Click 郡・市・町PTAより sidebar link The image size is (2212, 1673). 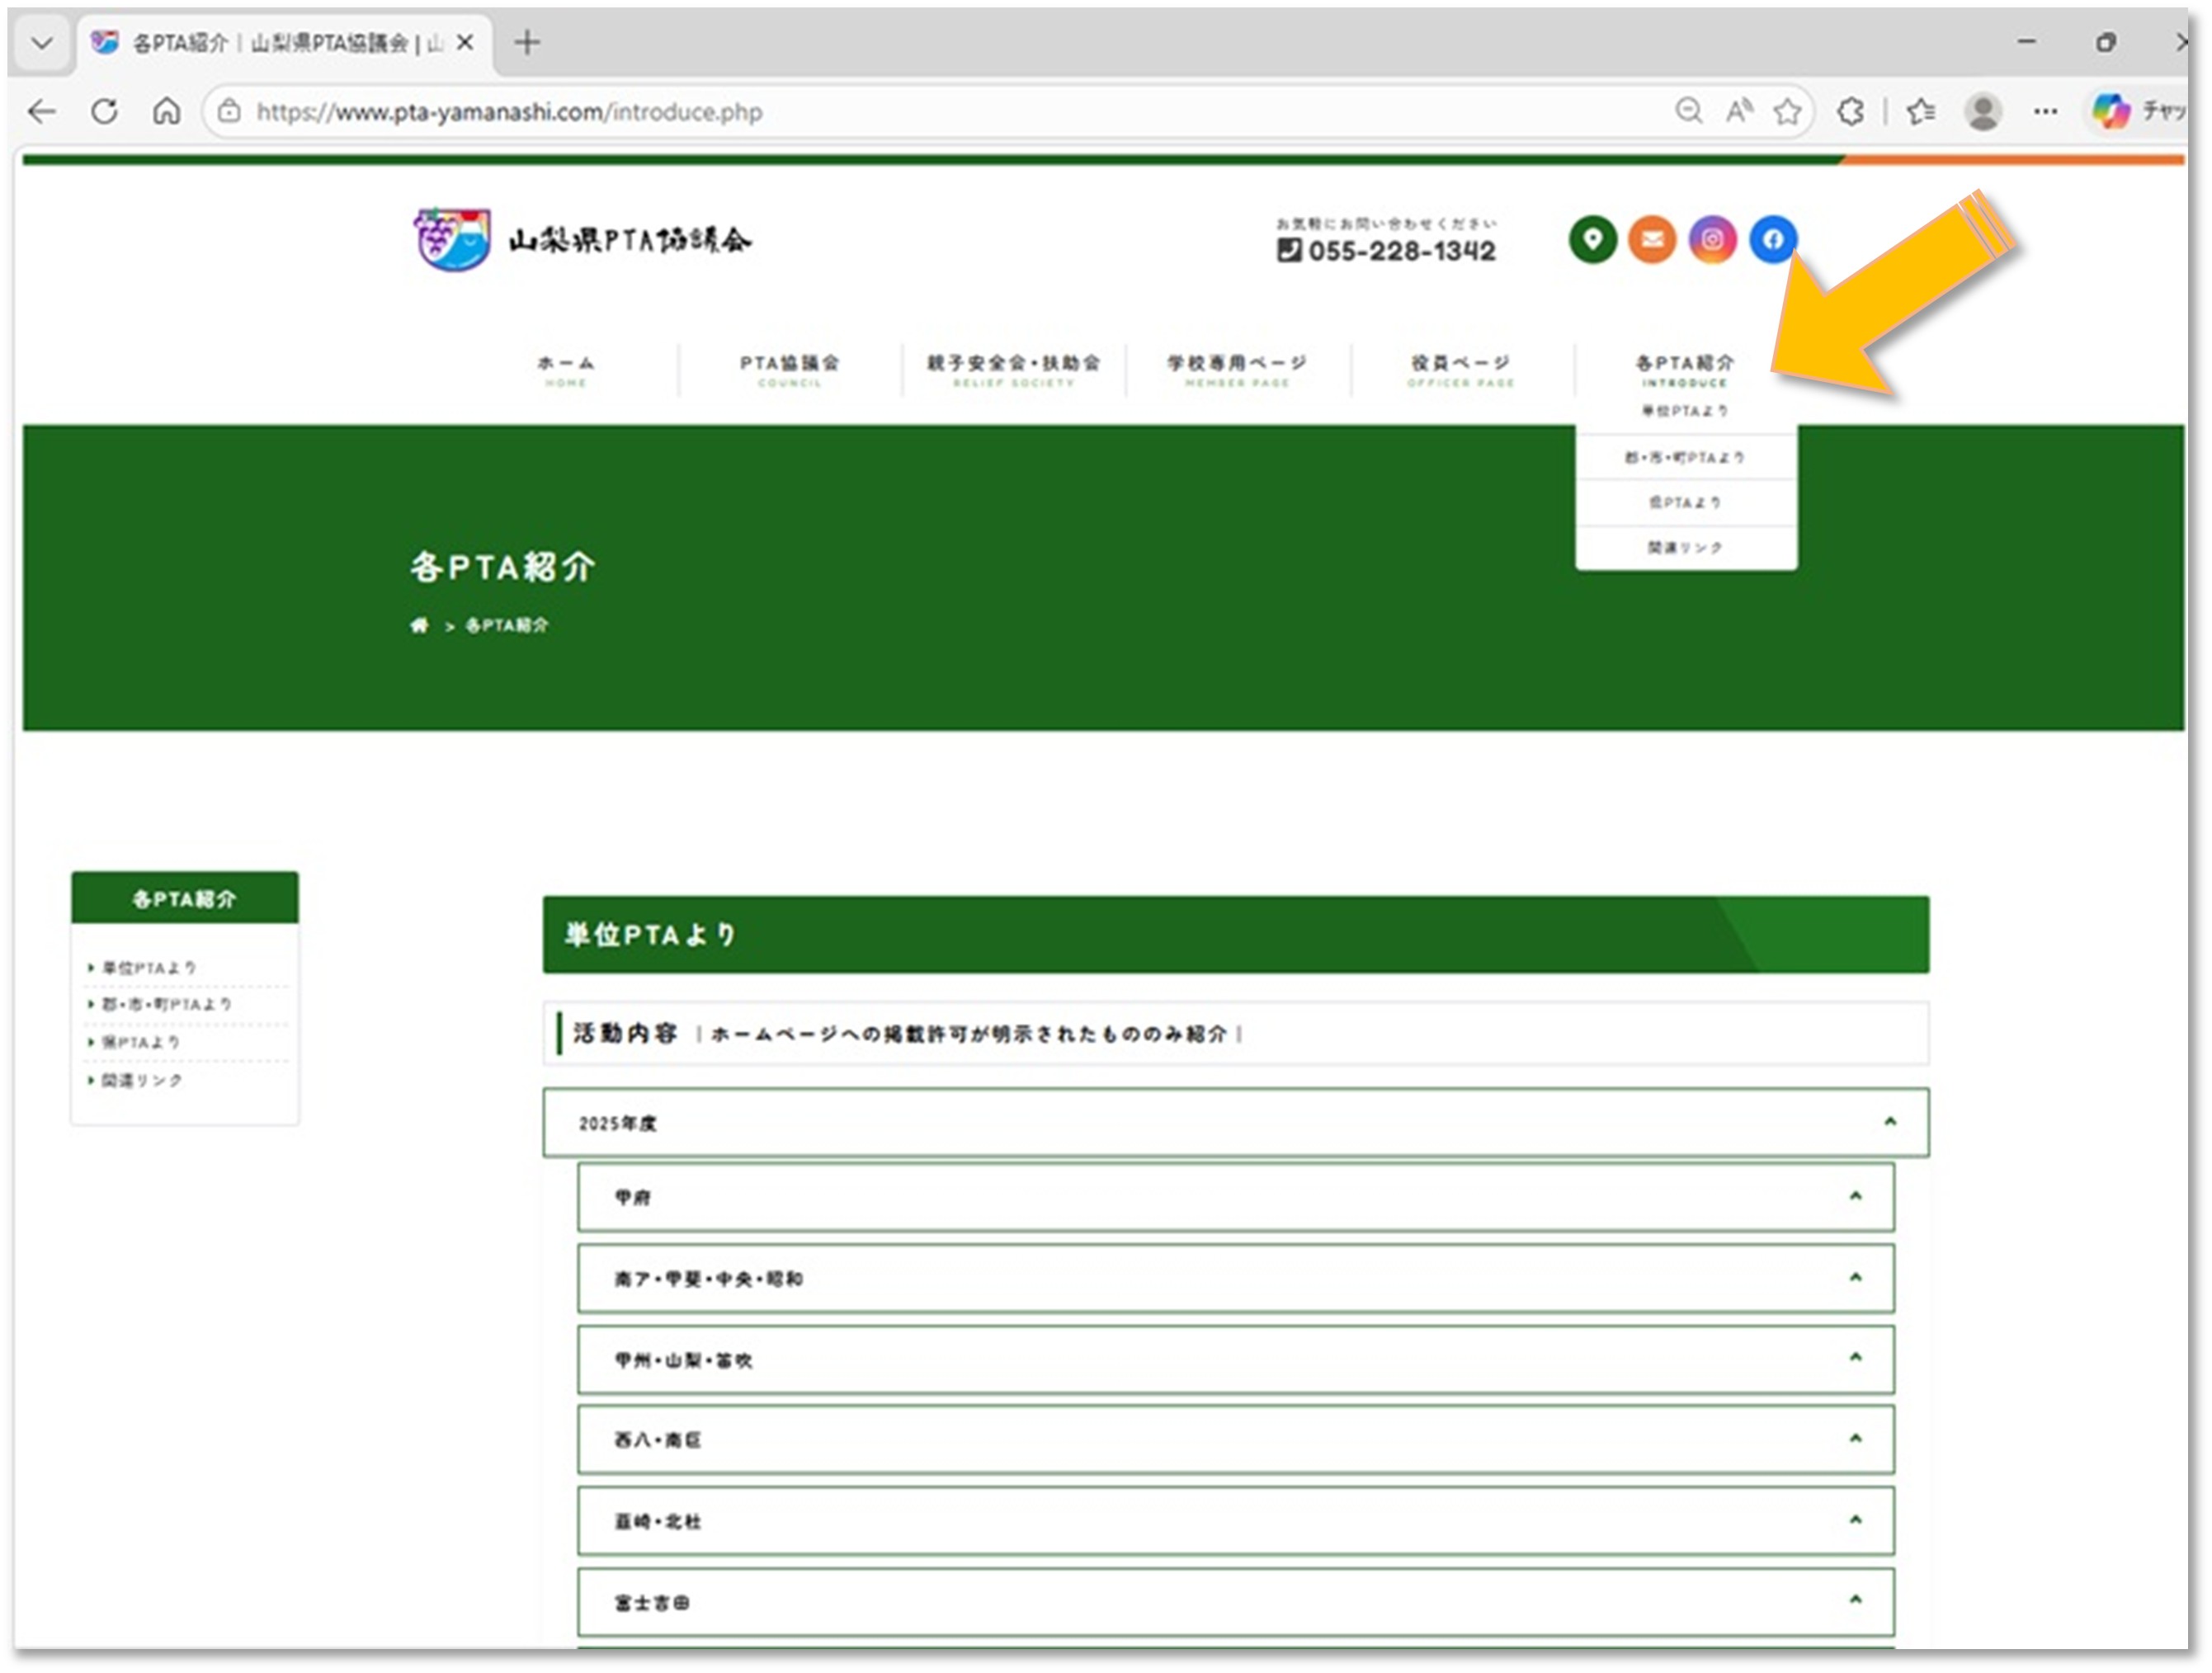tap(167, 1004)
